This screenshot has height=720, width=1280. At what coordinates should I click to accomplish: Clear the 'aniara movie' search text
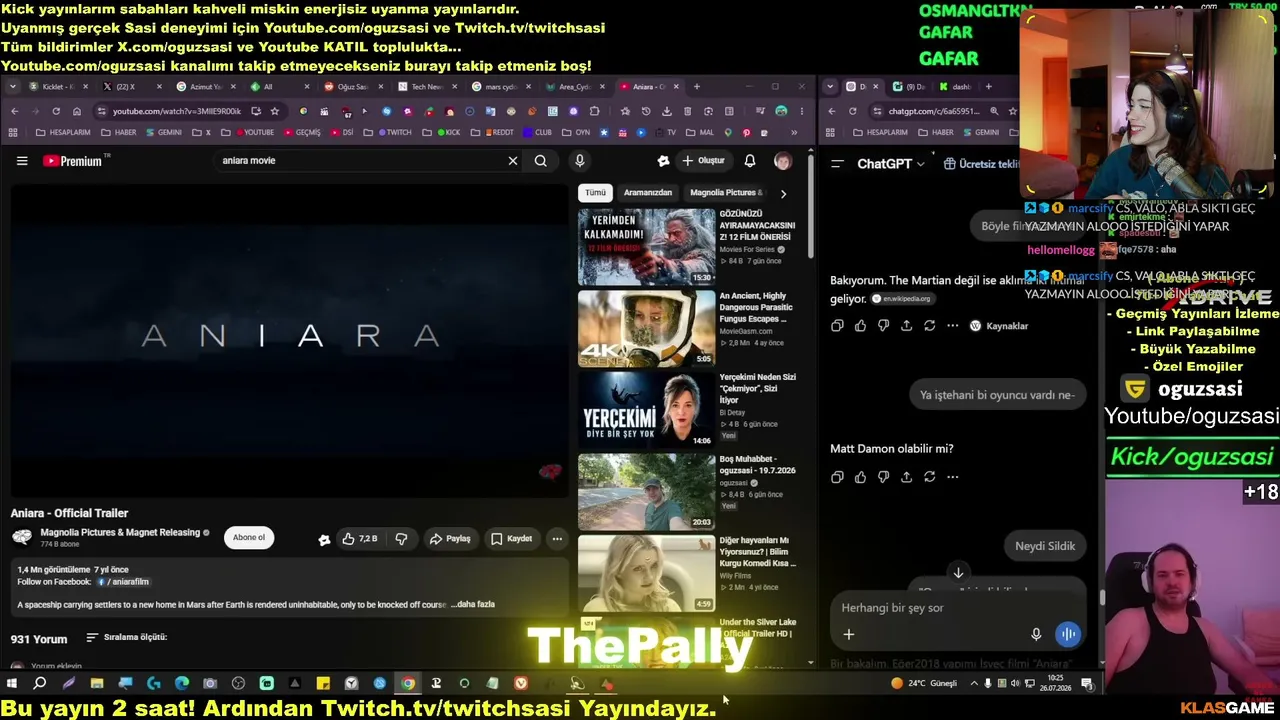(513, 161)
